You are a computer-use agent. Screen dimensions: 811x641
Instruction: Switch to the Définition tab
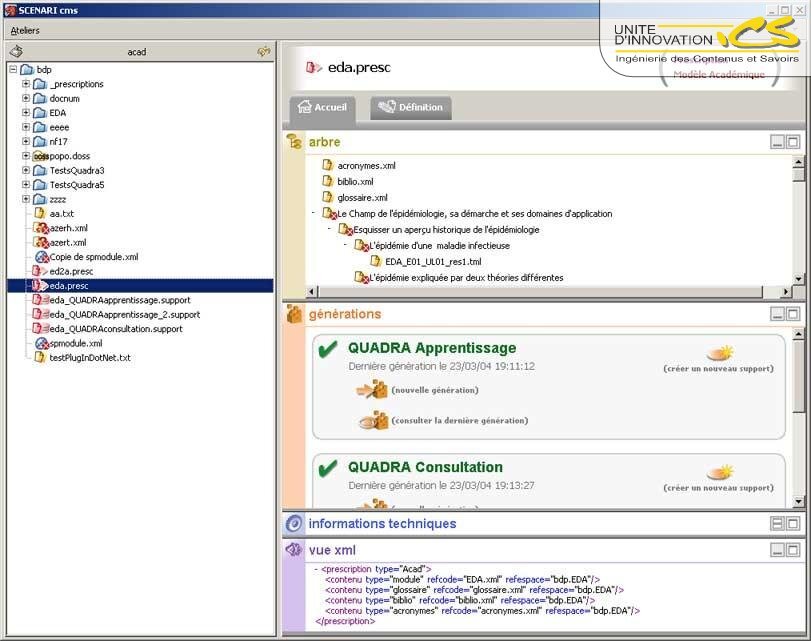(411, 107)
